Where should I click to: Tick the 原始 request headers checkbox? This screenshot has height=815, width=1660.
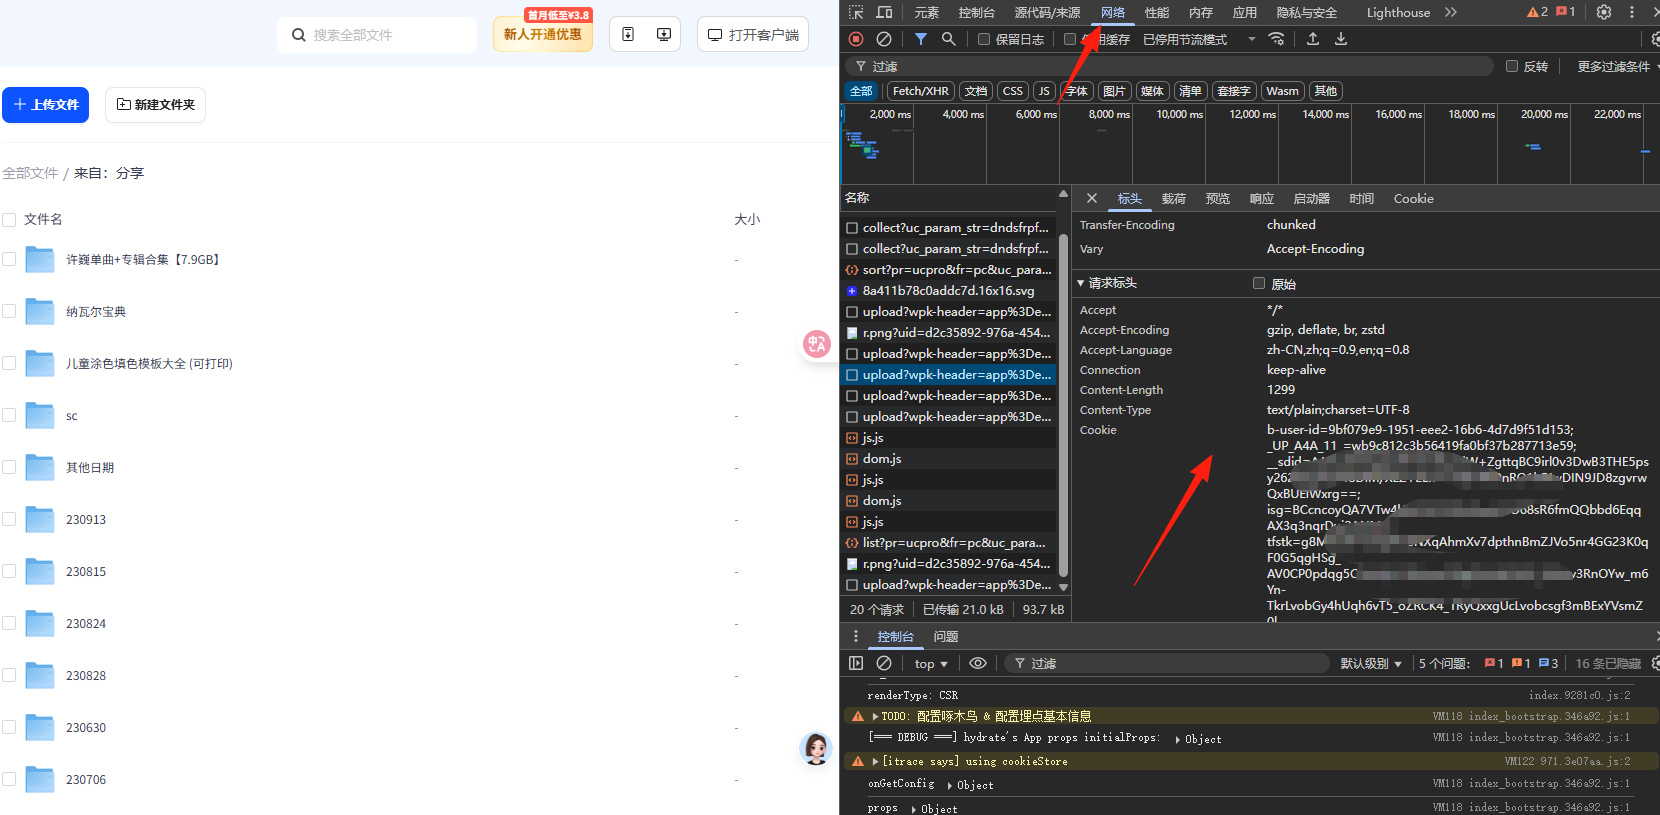click(1259, 284)
